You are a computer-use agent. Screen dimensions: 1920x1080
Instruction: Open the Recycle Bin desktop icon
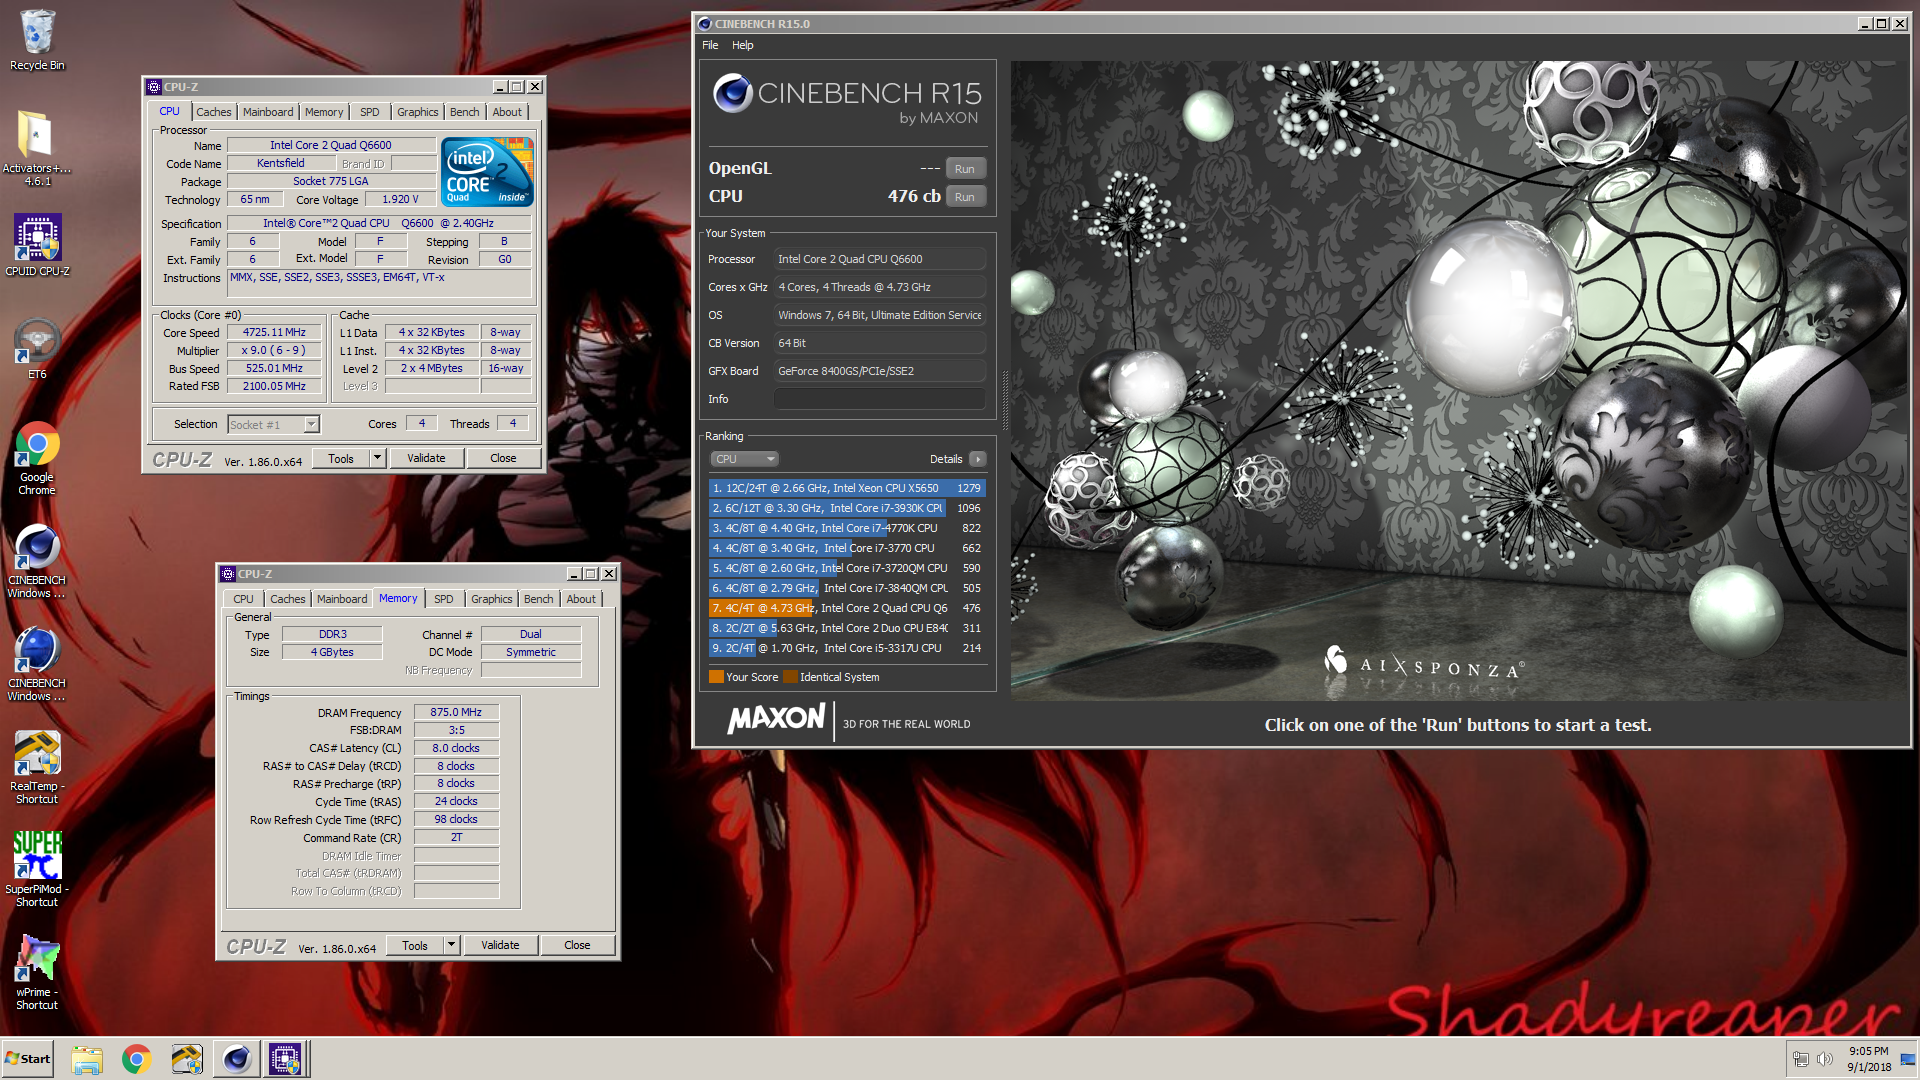37,40
